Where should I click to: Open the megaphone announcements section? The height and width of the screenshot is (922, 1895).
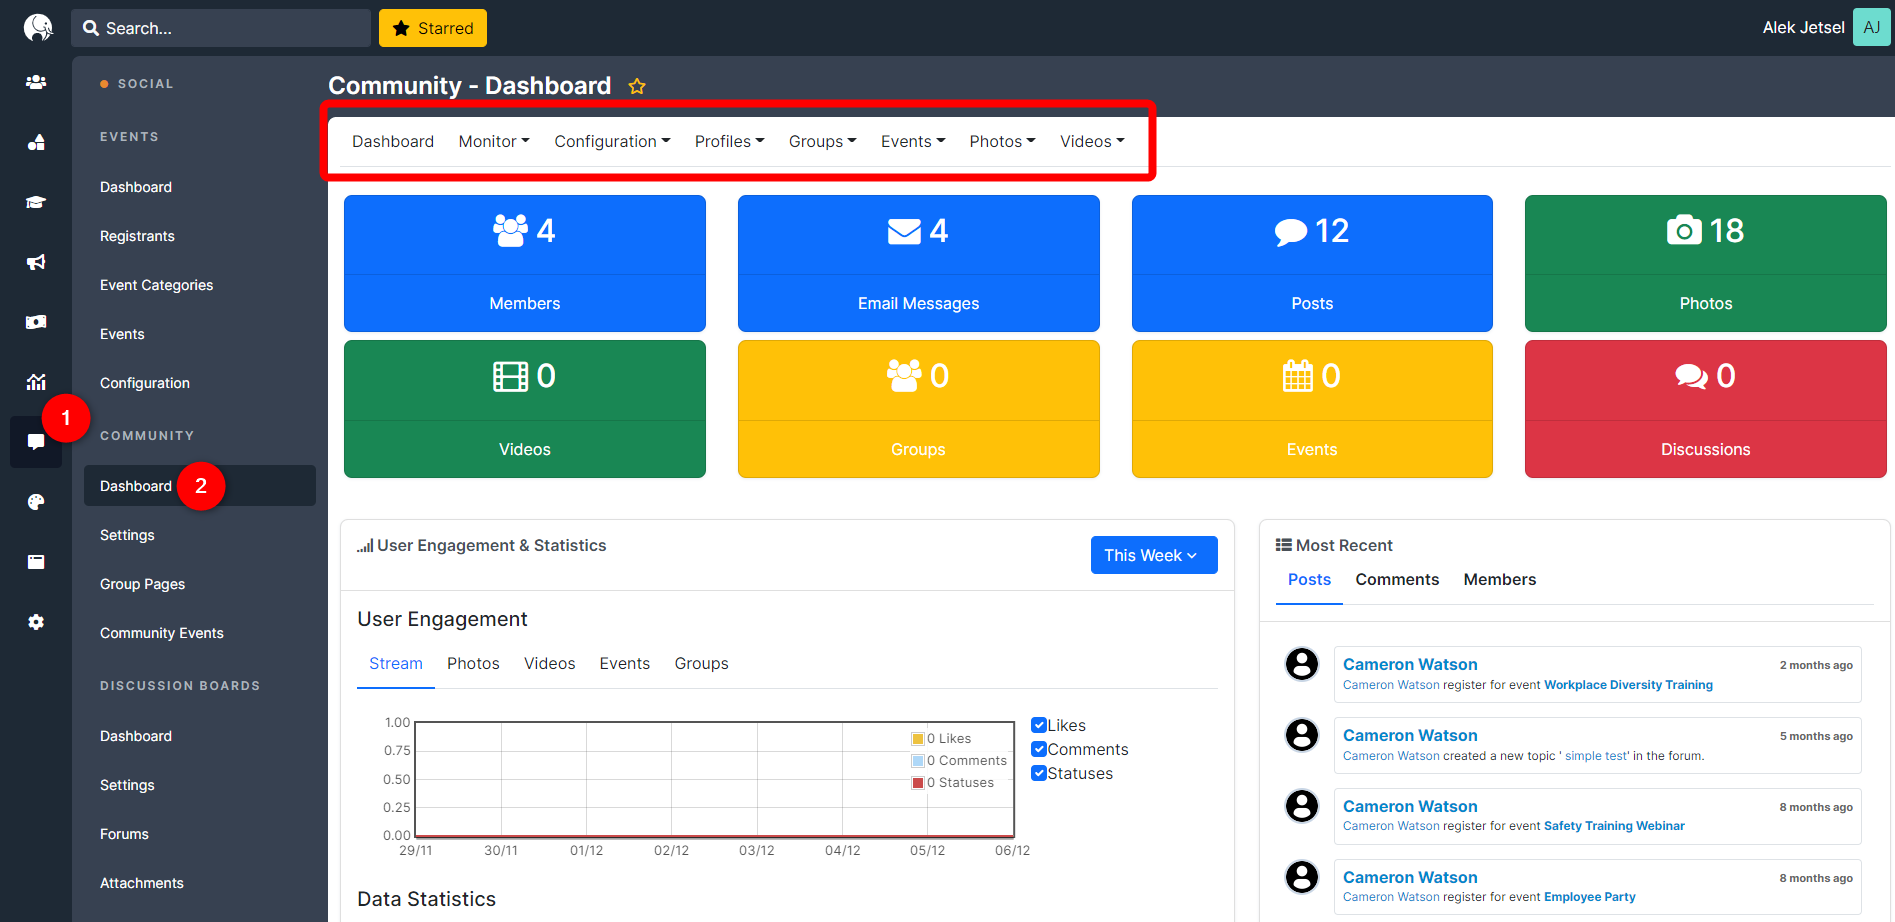36,262
